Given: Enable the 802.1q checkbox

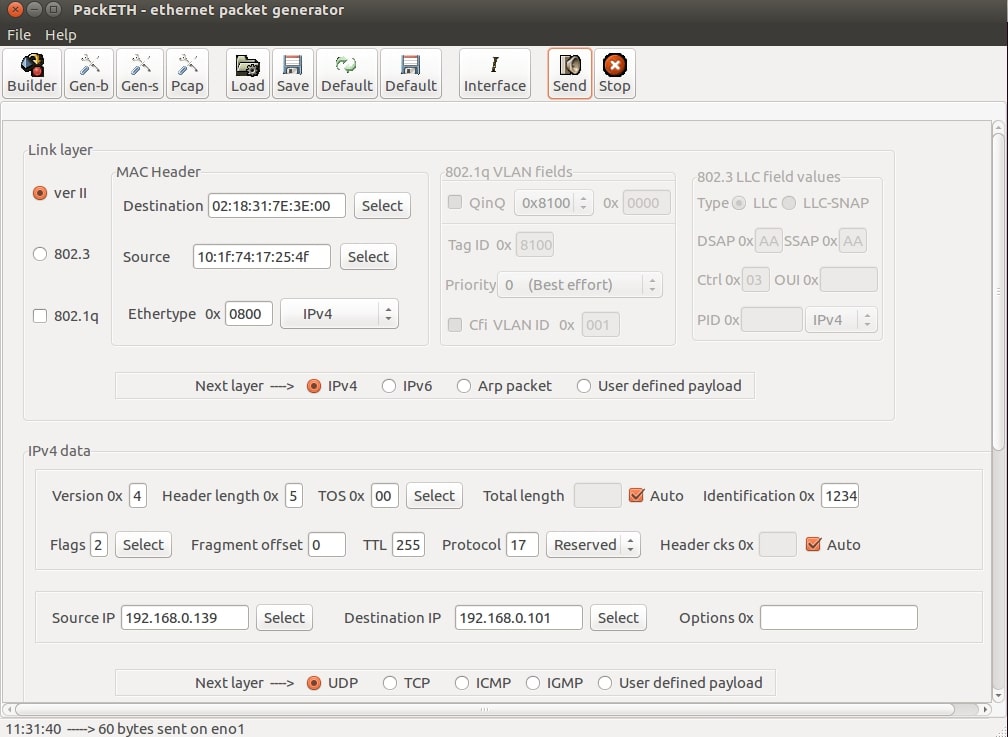Looking at the screenshot, I should tap(40, 316).
